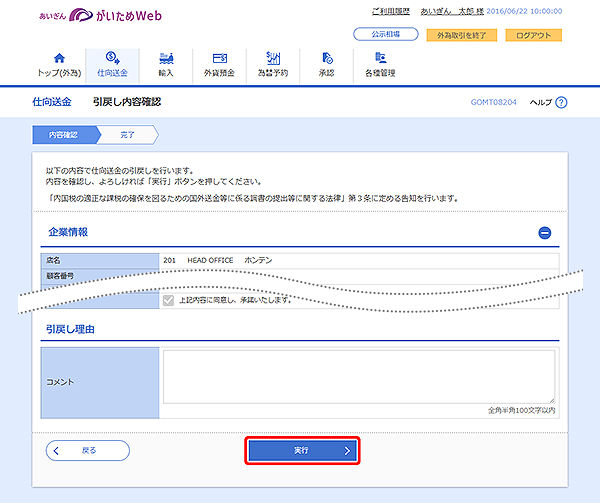The width and height of the screenshot is (600, 503).
Task: Open the 為替予約 exchange contract icon
Action: coord(272,58)
